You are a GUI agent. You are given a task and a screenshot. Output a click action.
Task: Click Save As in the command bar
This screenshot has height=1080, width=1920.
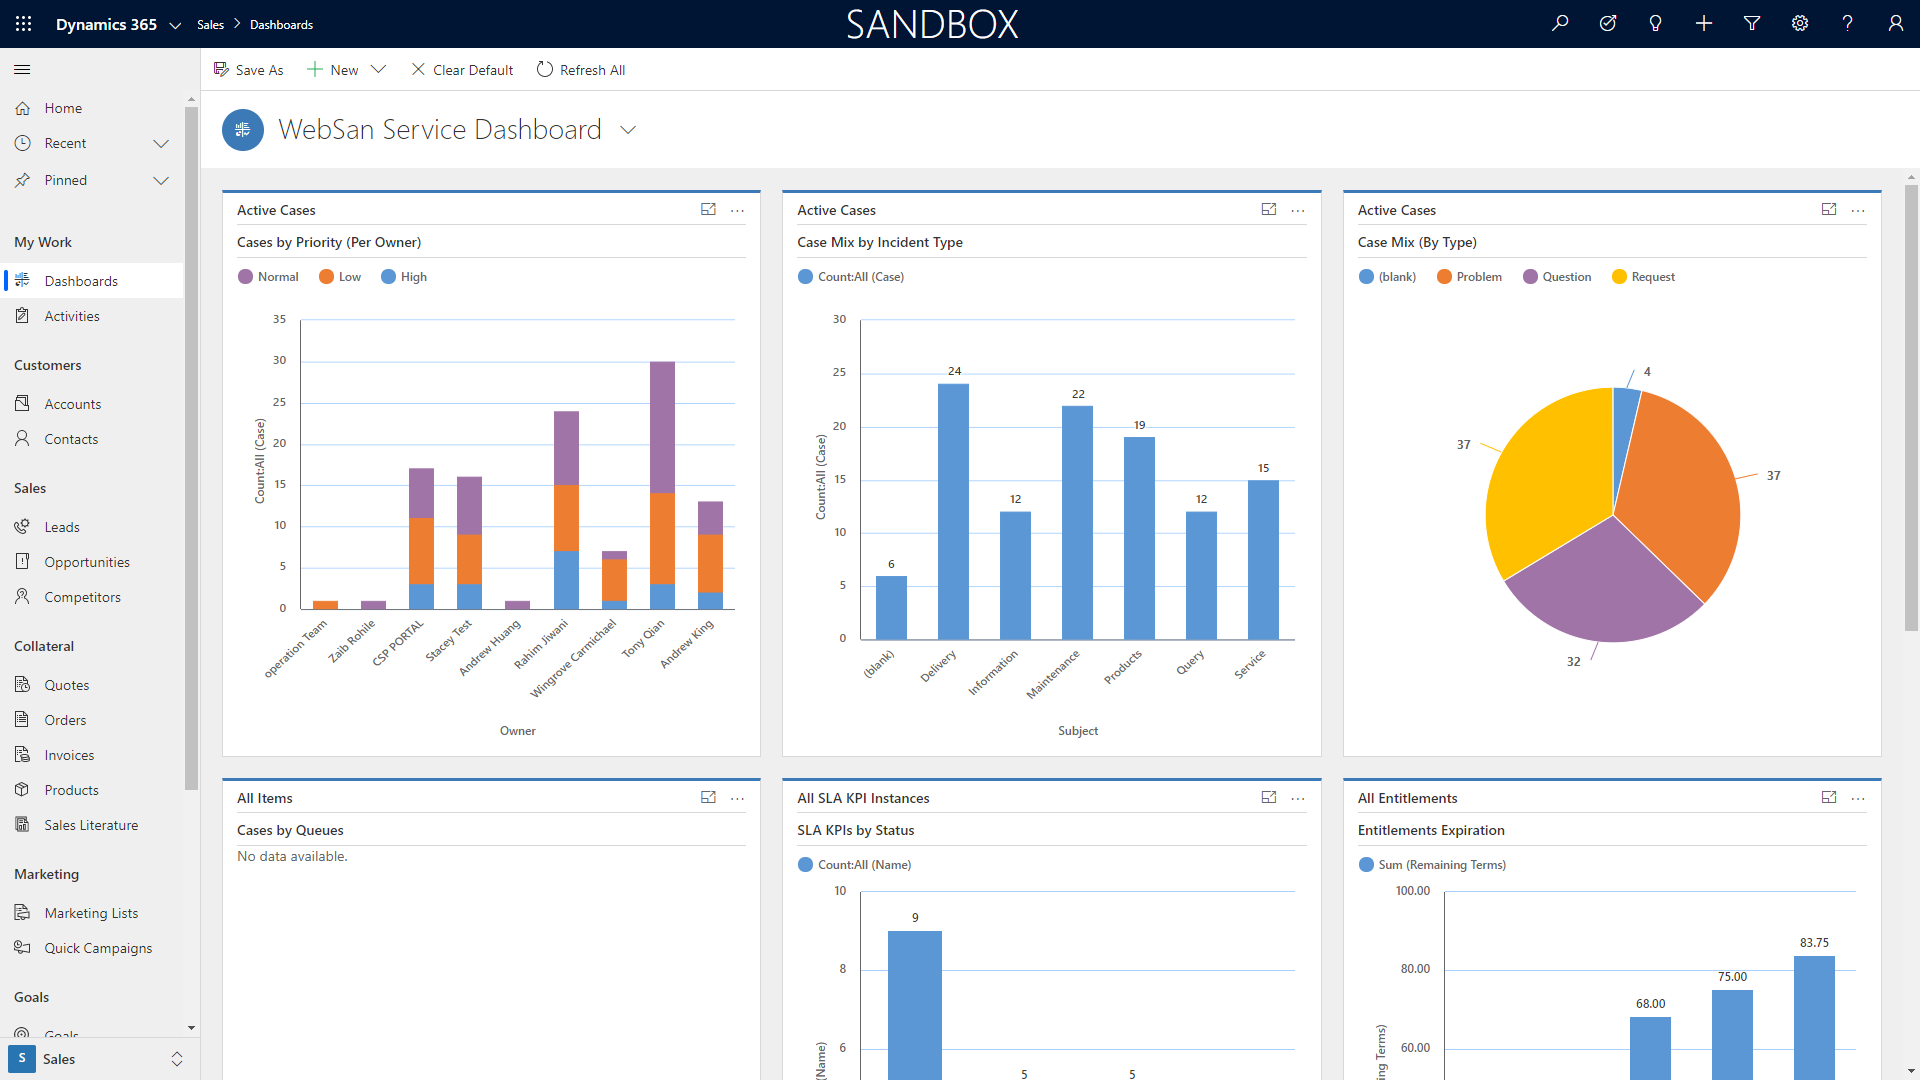point(249,70)
